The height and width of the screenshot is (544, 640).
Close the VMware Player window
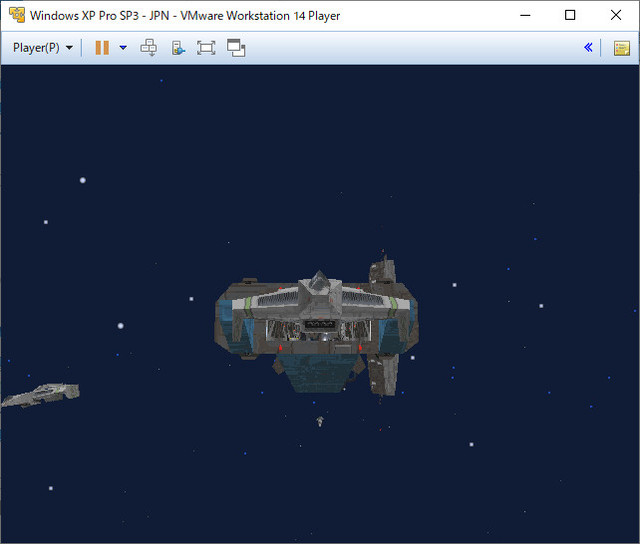[x=616, y=15]
